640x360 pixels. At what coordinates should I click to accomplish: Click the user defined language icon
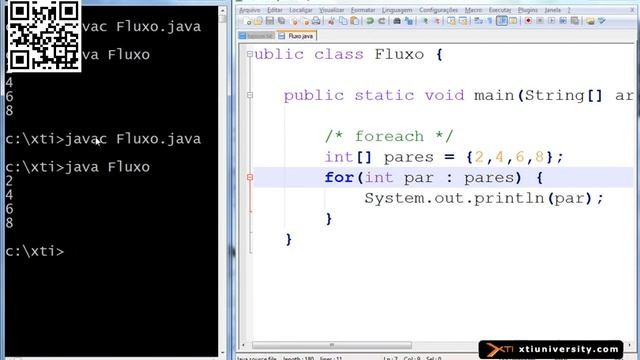[x=513, y=21]
